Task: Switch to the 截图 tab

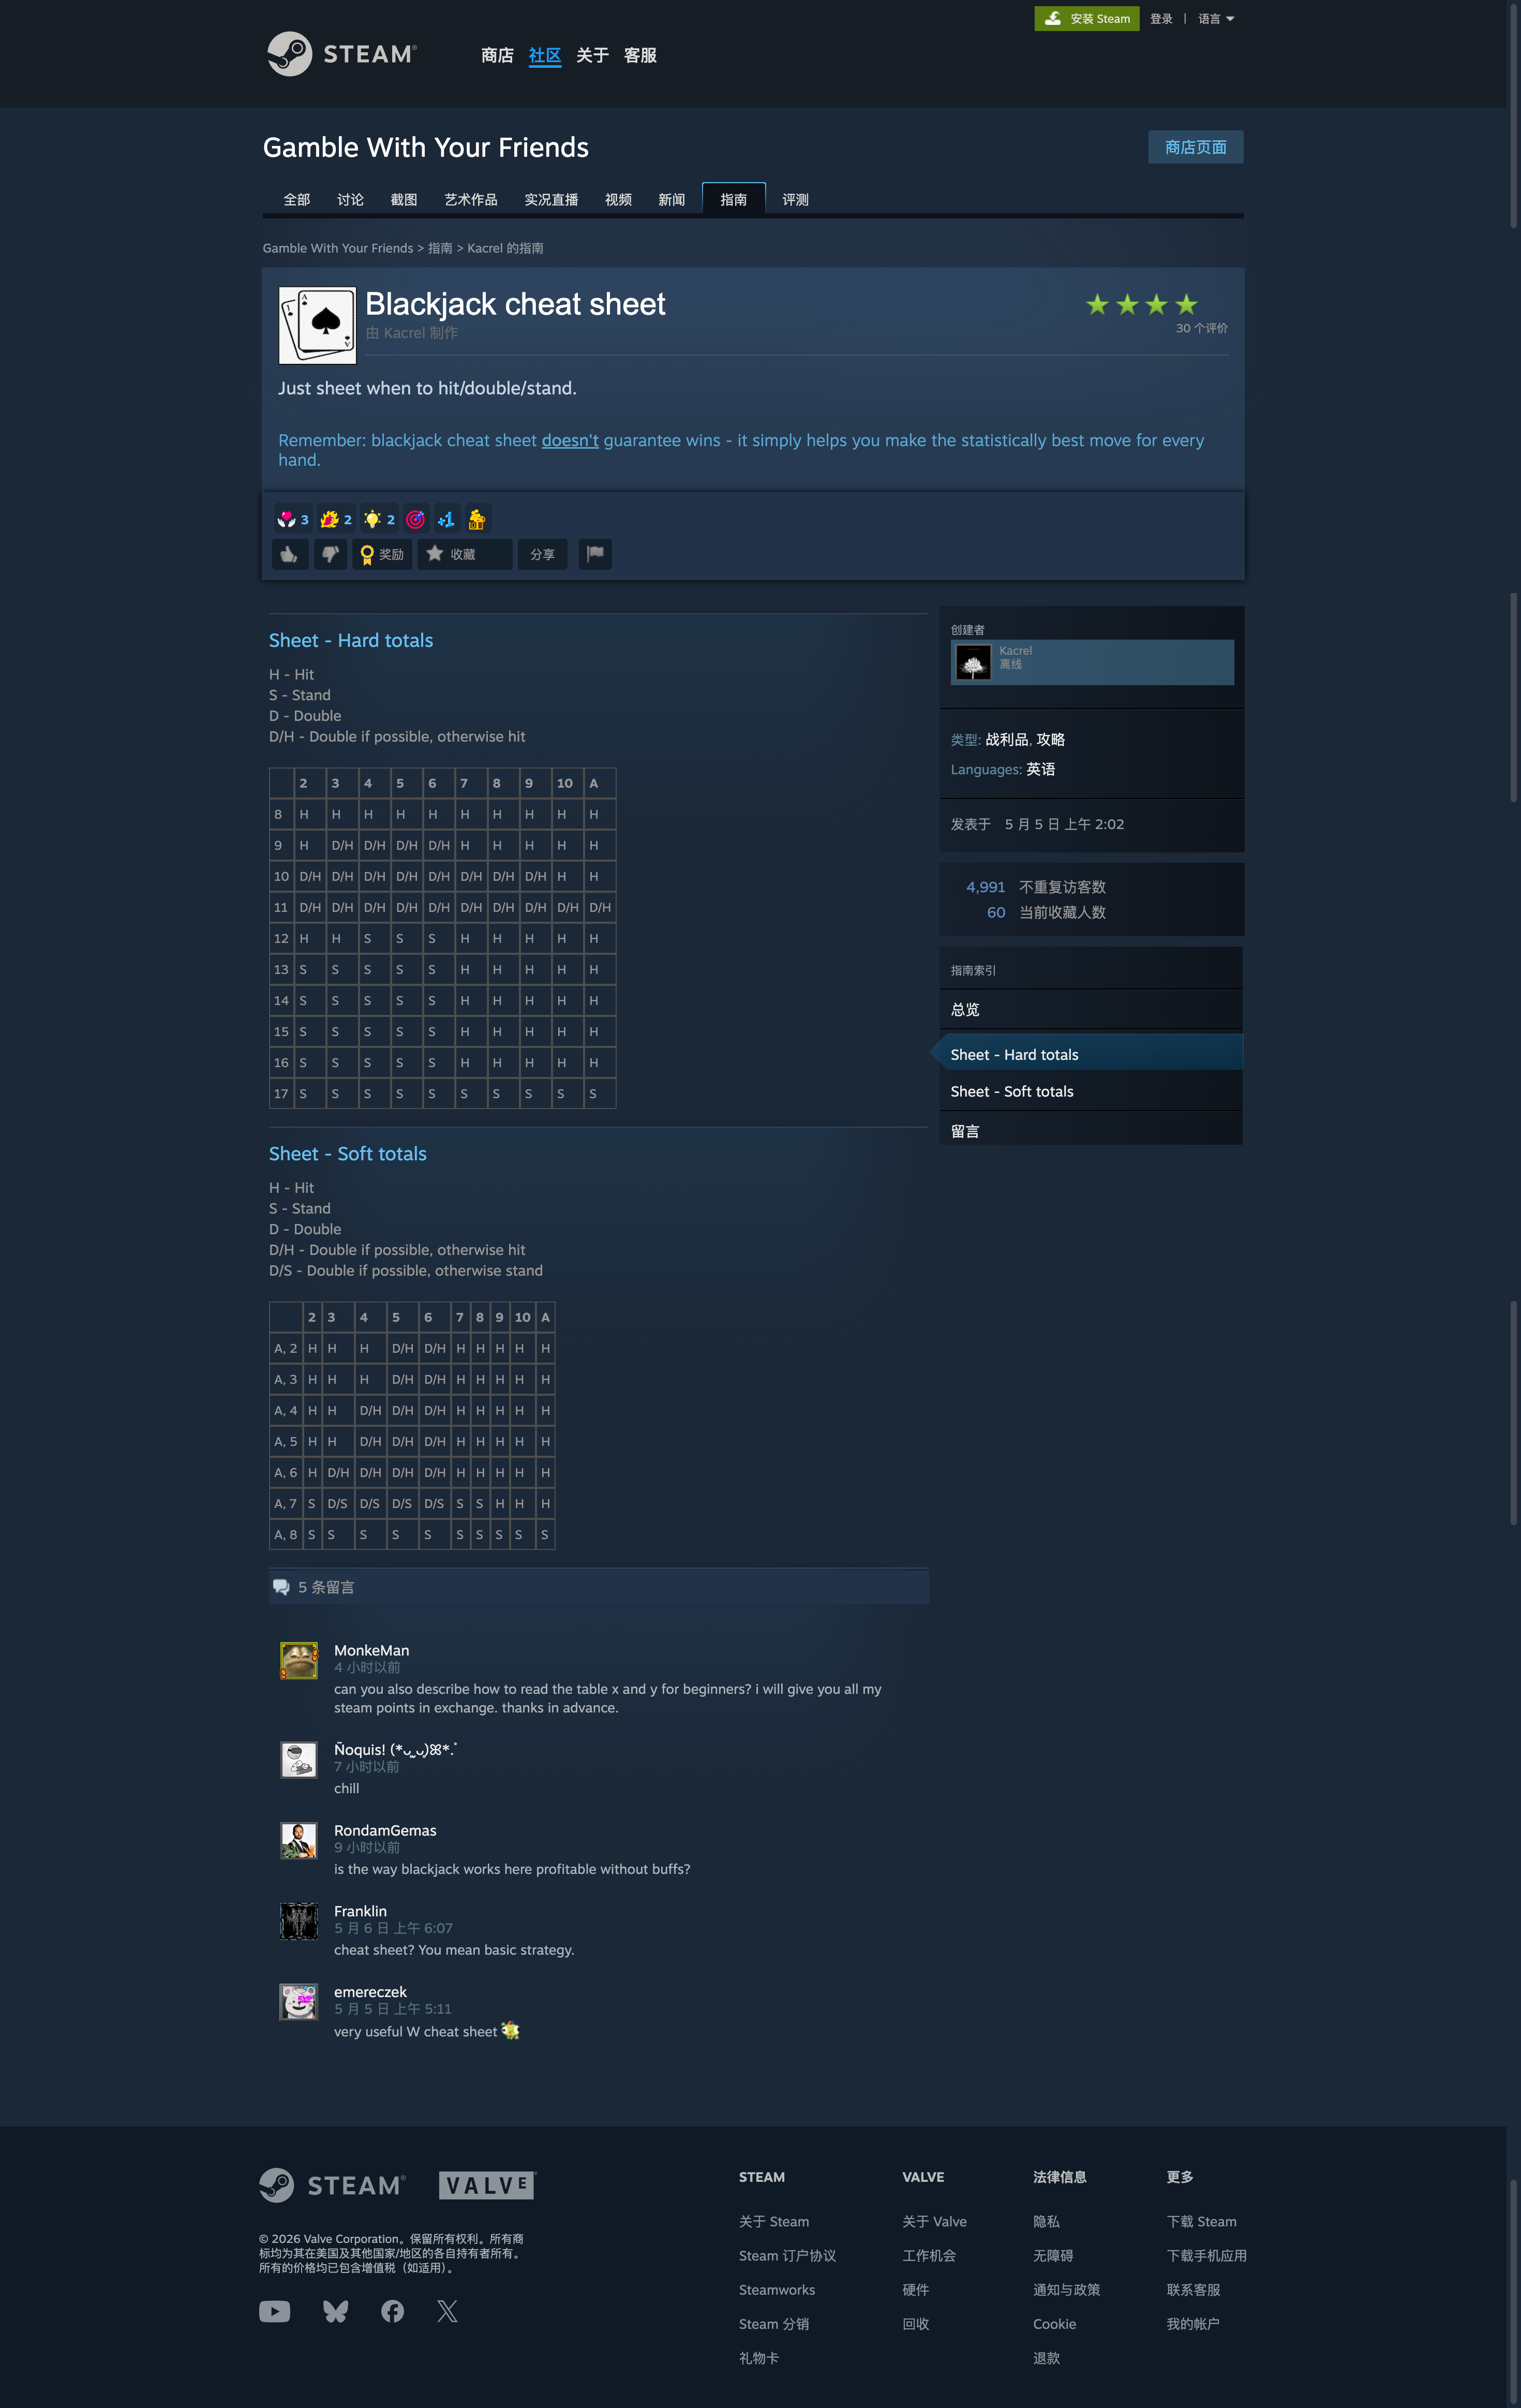Action: click(x=403, y=200)
